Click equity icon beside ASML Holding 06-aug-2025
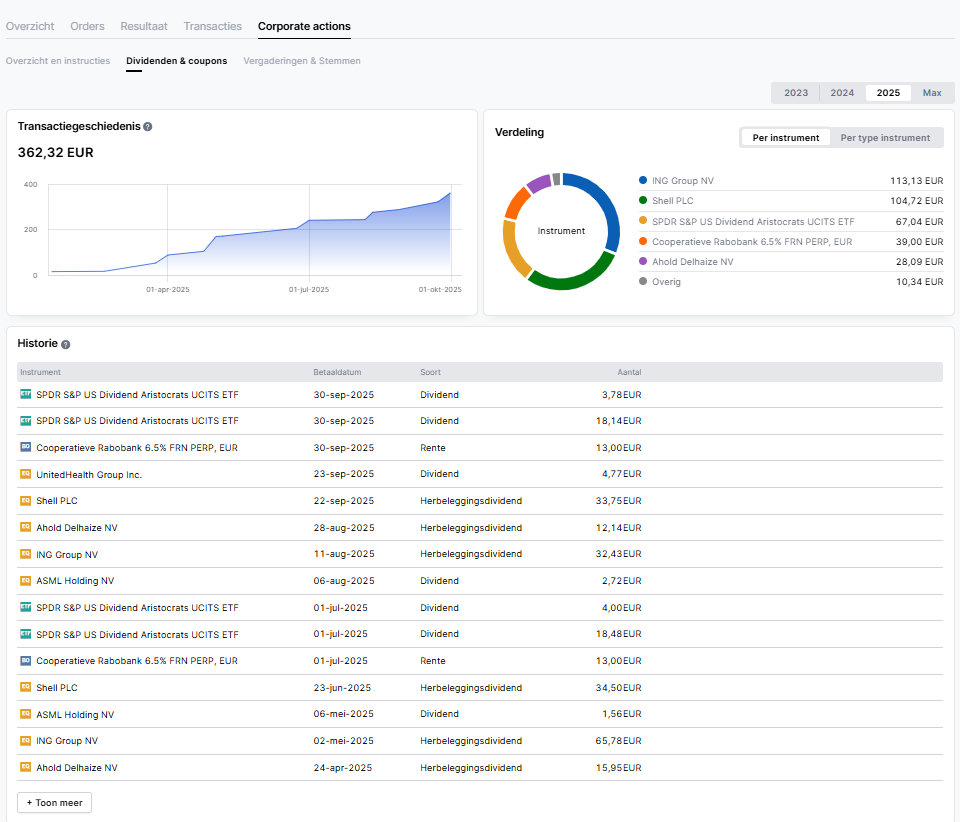This screenshot has width=960, height=822. pyautogui.click(x=26, y=581)
